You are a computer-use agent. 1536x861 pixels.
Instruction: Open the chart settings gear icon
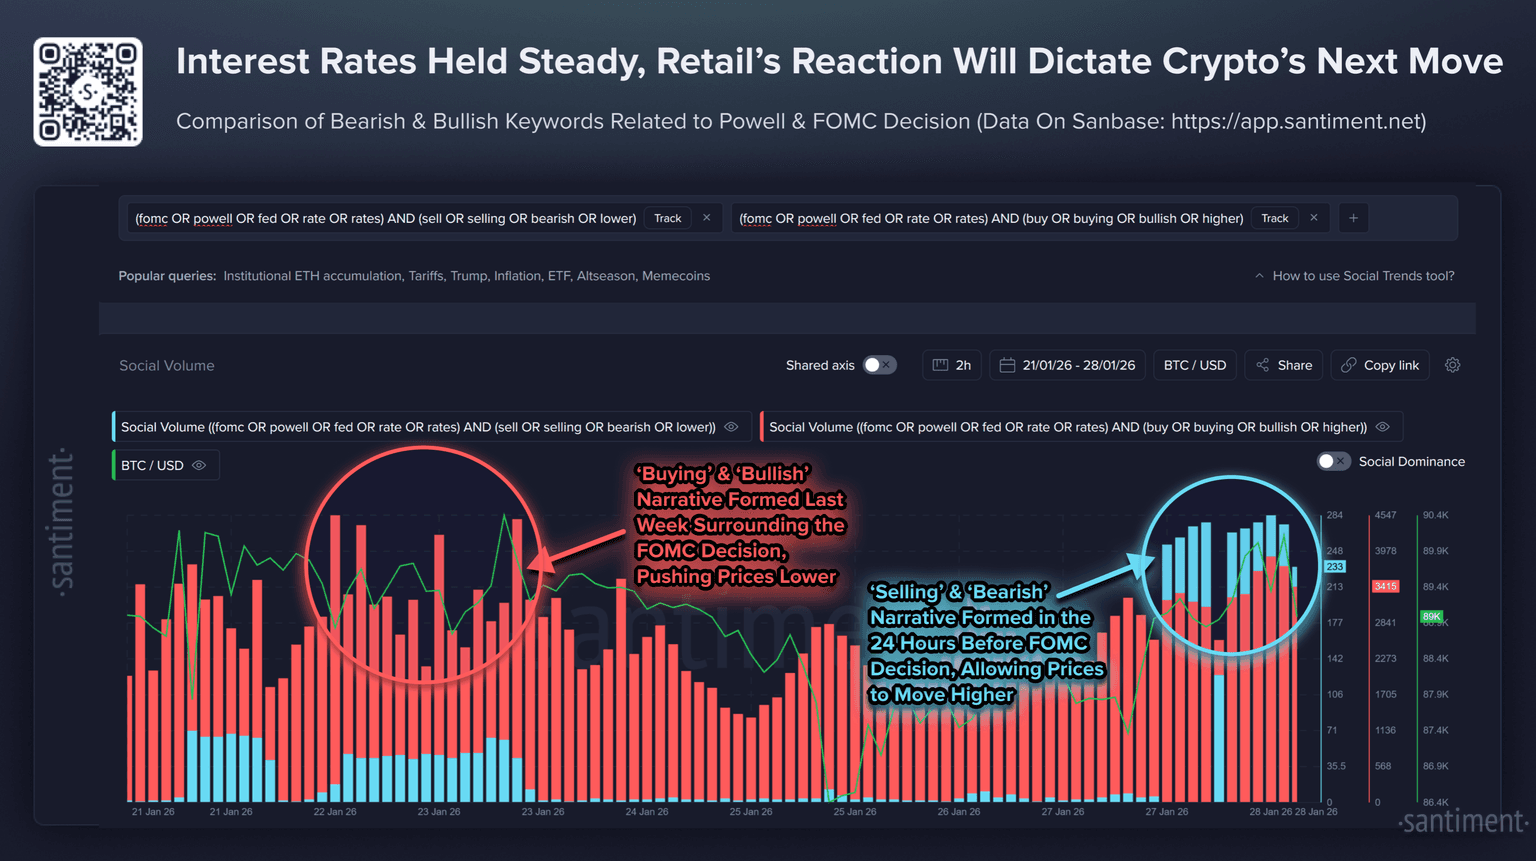[1452, 365]
